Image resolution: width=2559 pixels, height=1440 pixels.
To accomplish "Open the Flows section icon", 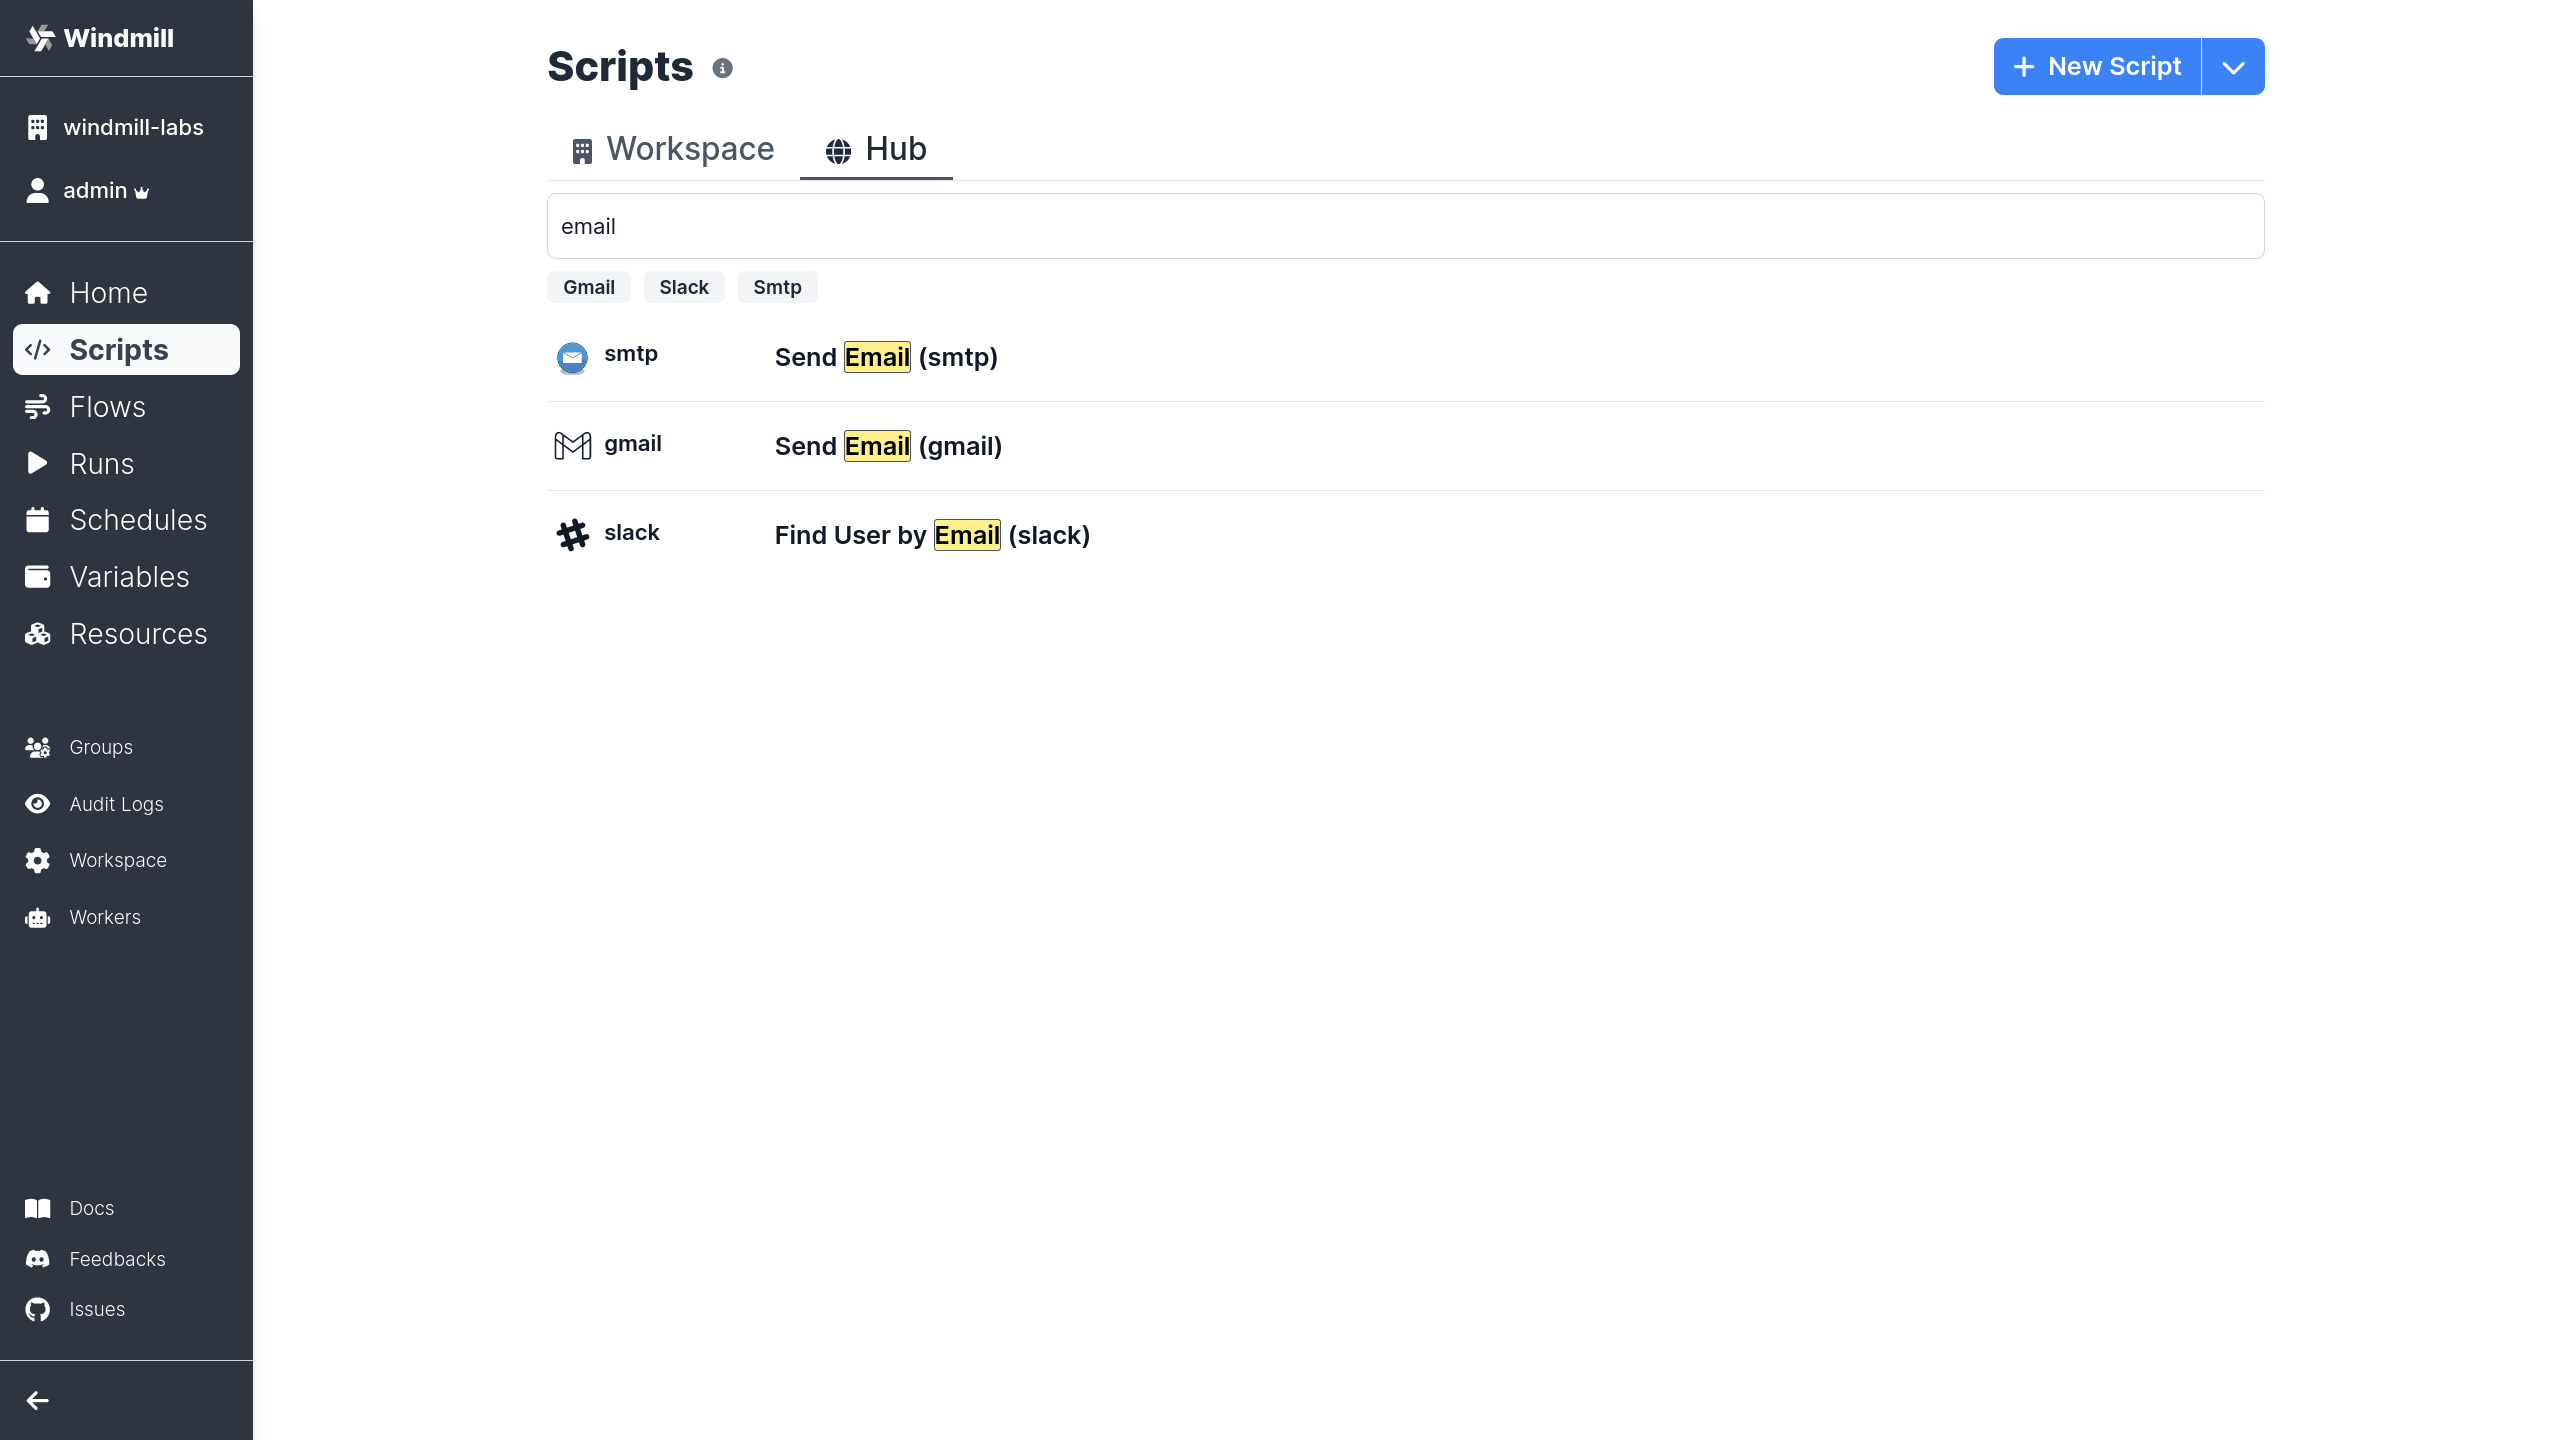I will click(x=38, y=406).
